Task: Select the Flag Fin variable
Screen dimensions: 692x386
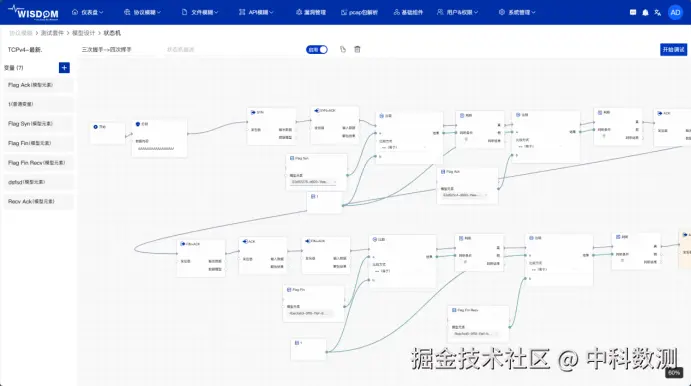Action: point(38,143)
